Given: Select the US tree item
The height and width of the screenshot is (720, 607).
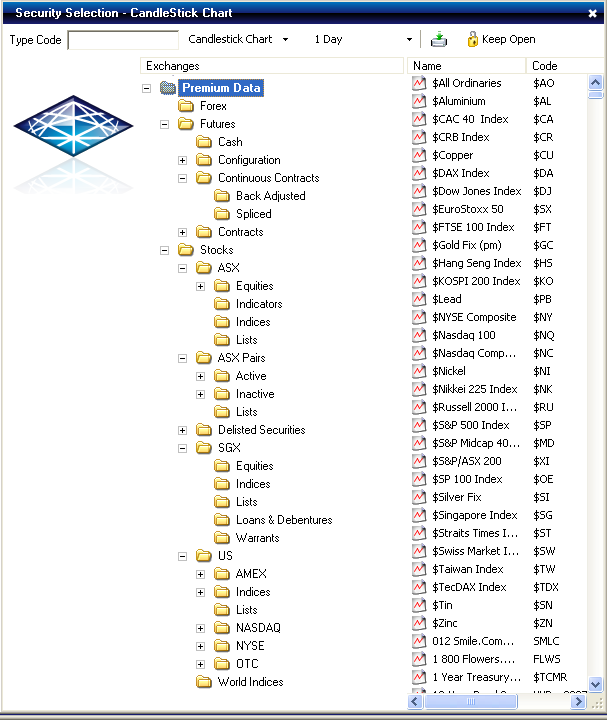Looking at the screenshot, I should point(225,556).
